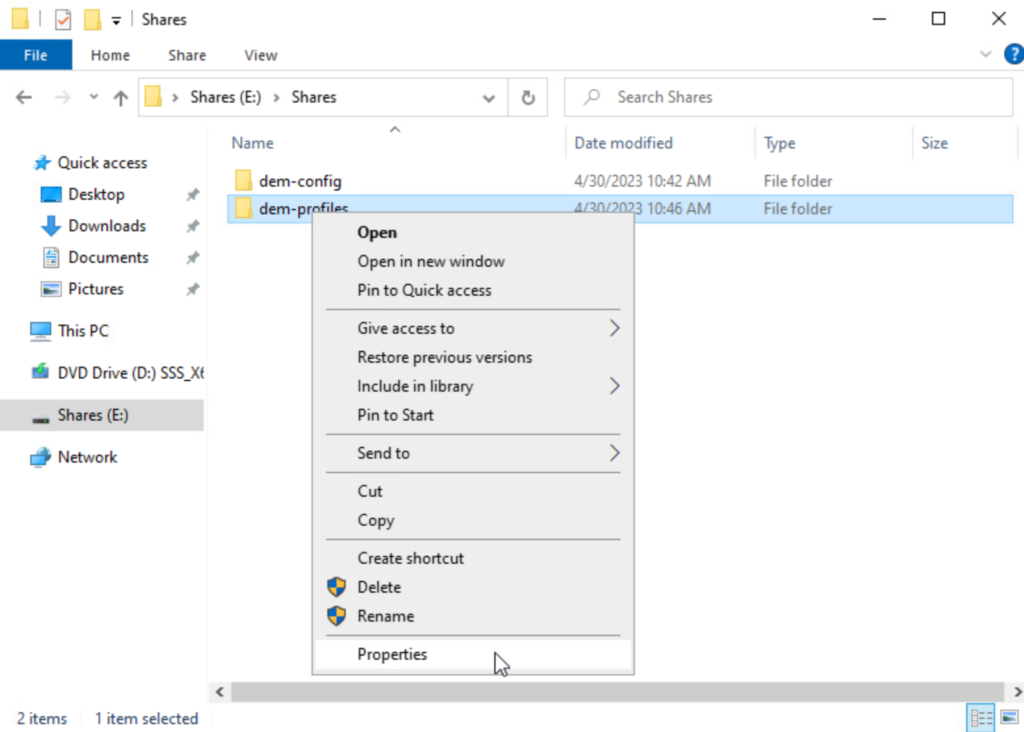Screen dimensions: 1024x732
Task: Open the Recent locations dropdown arrow
Action: [x=94, y=97]
